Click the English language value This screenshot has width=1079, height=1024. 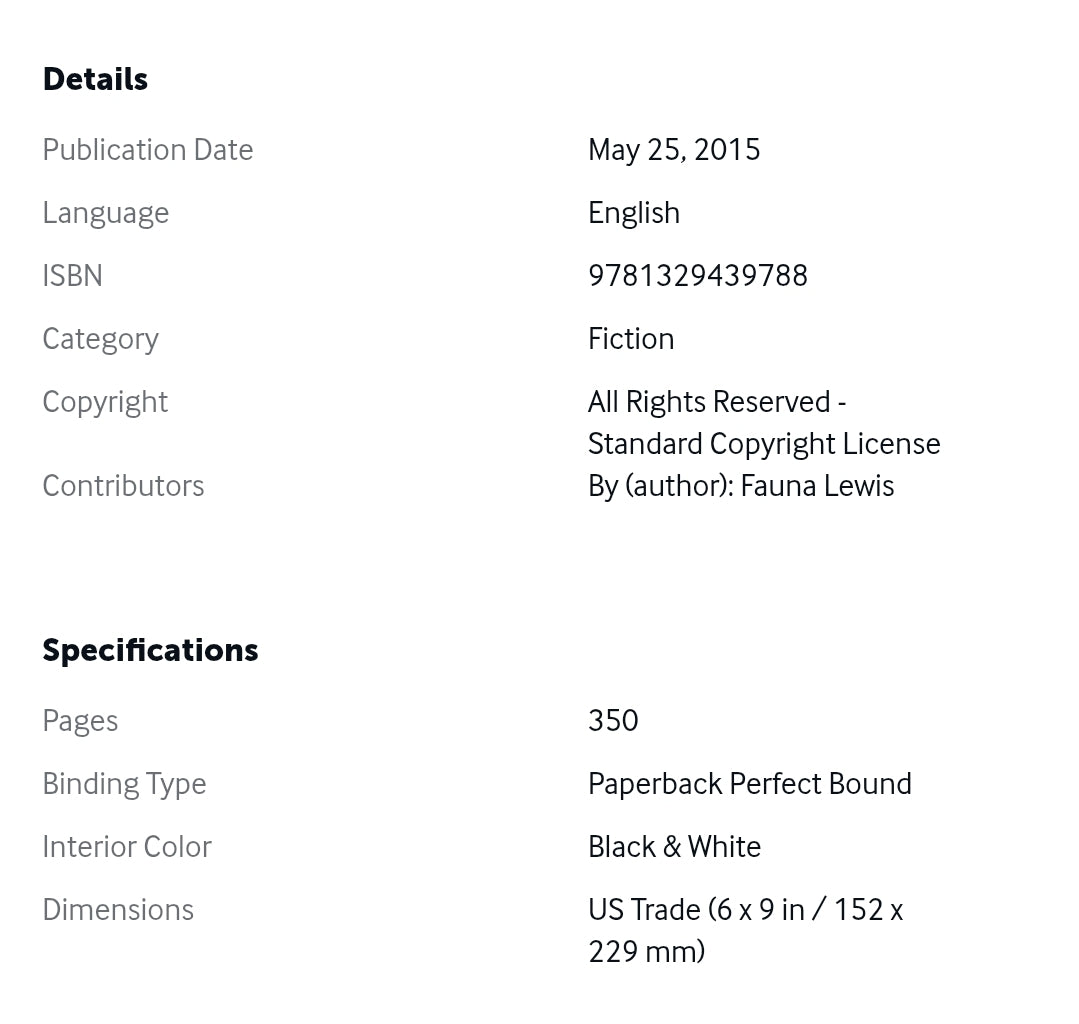(x=633, y=213)
